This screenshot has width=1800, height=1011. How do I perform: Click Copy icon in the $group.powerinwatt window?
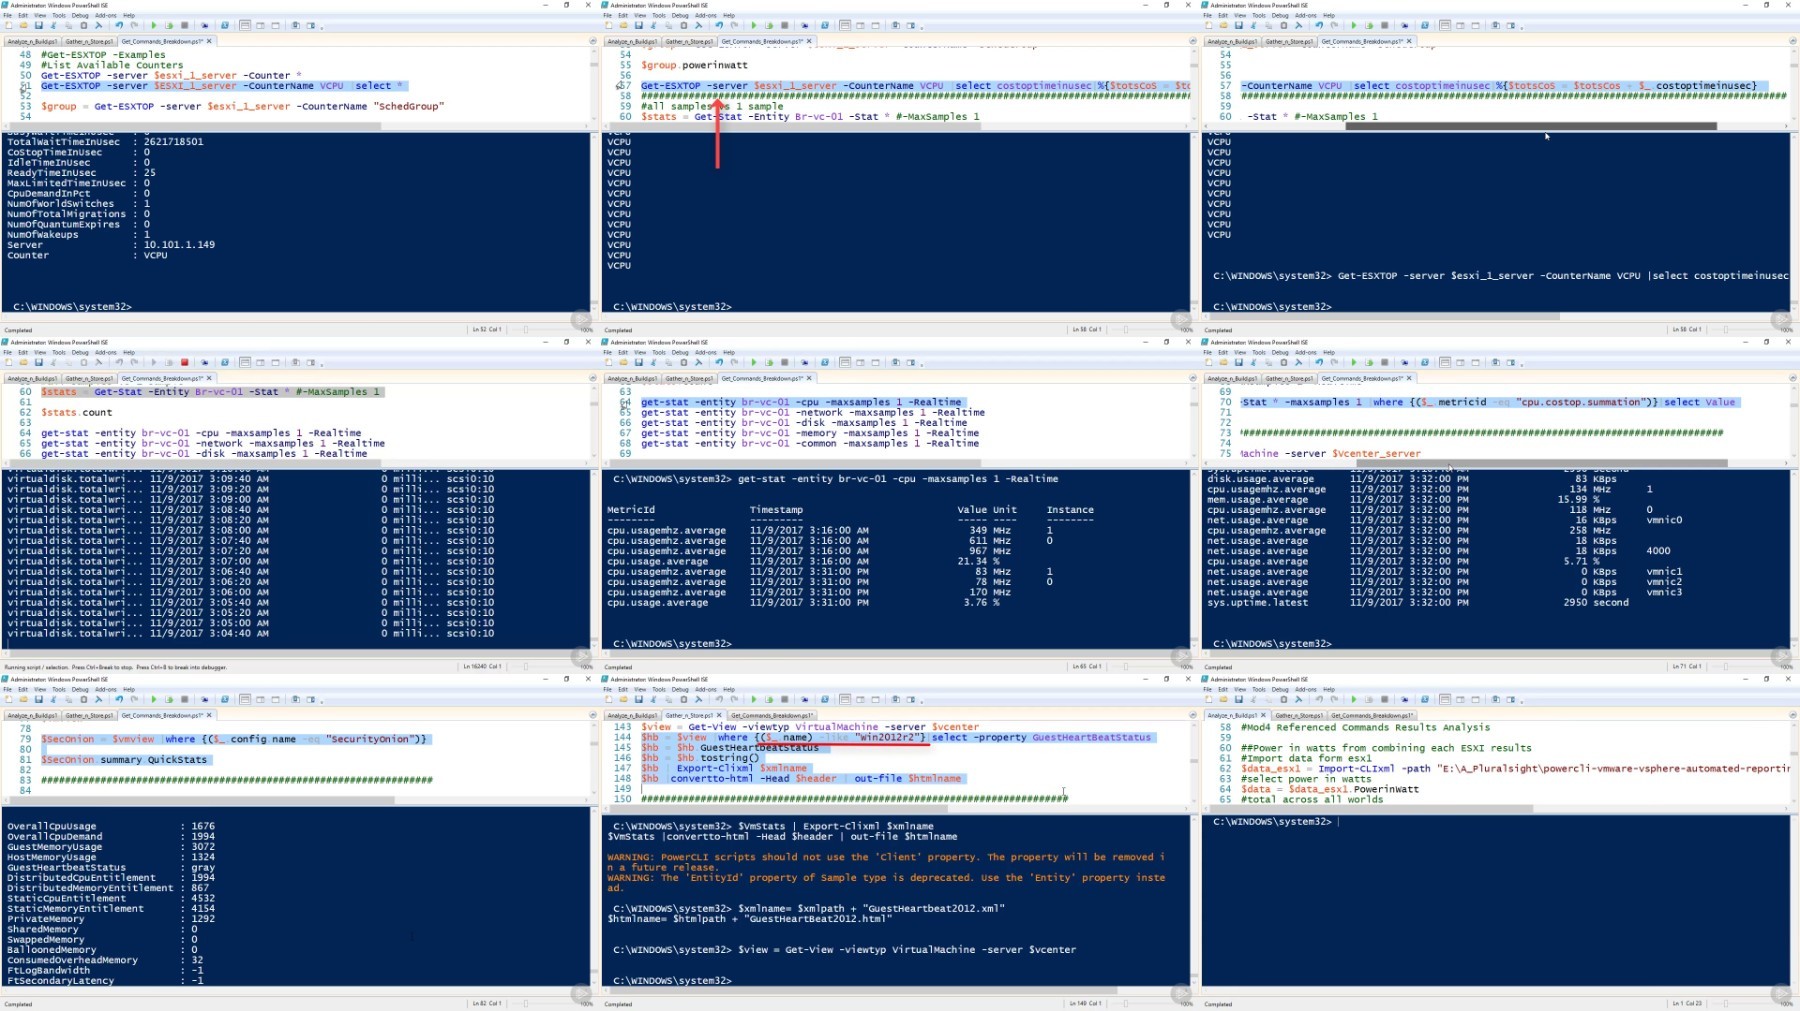click(x=669, y=26)
